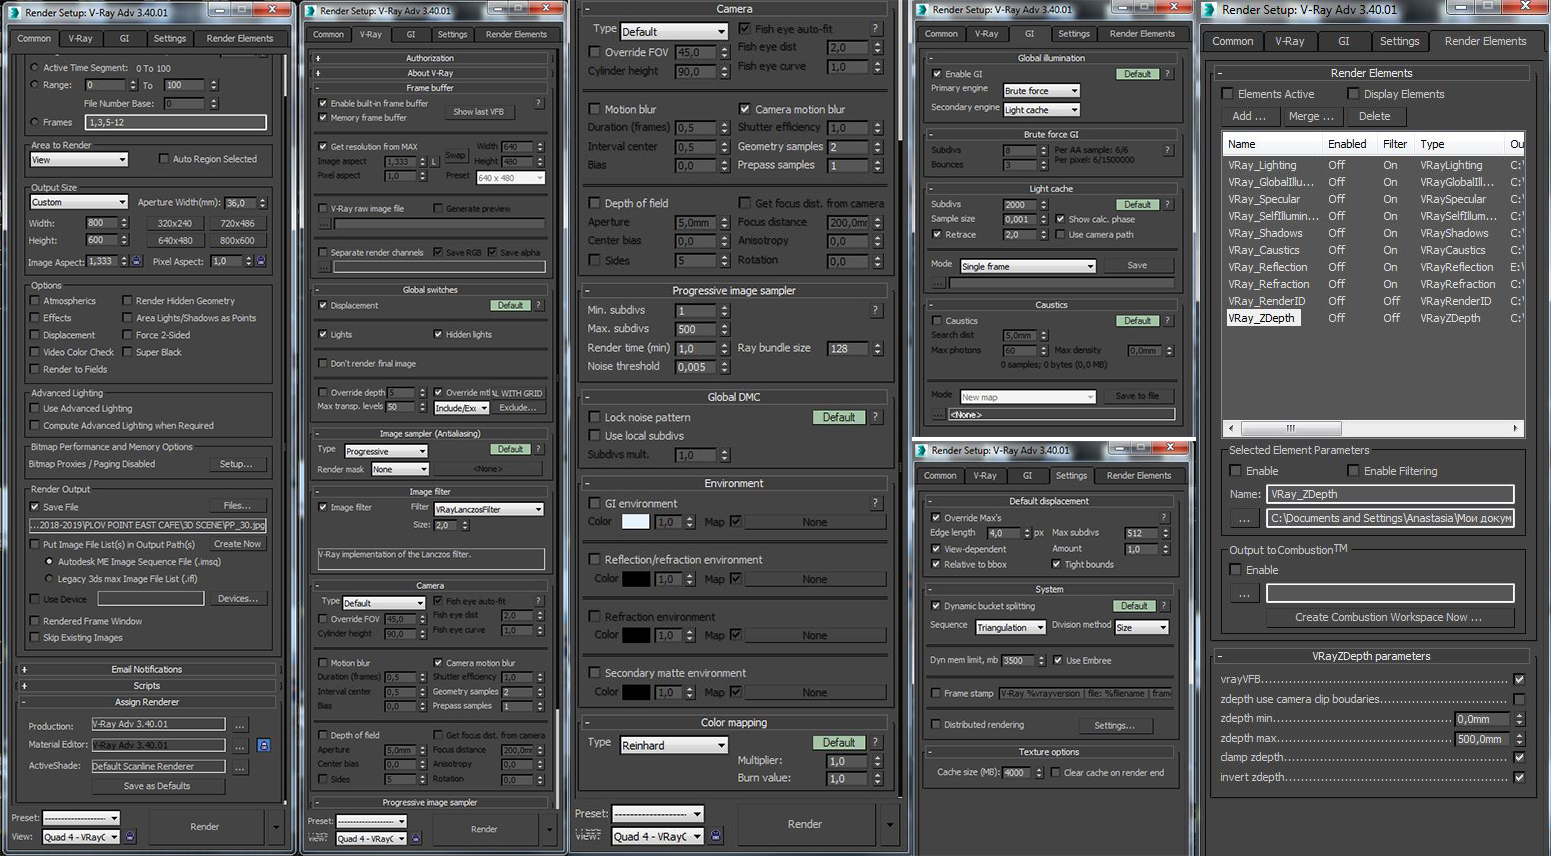Open help for the System rollout

1164,606
